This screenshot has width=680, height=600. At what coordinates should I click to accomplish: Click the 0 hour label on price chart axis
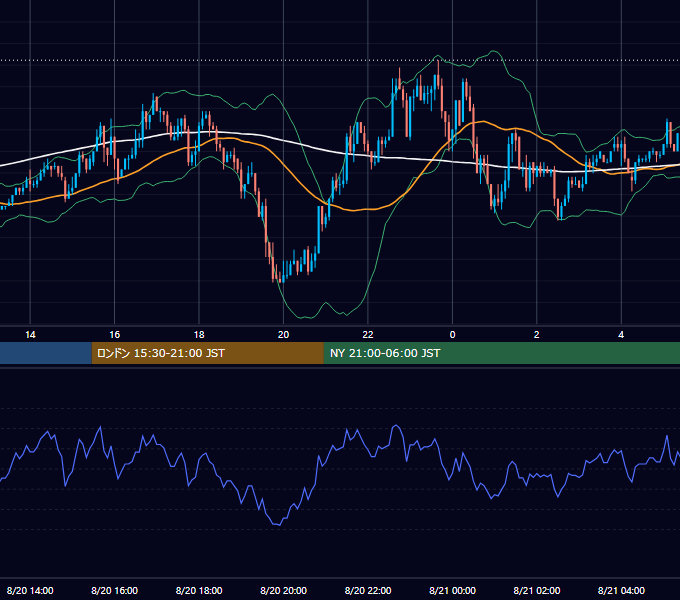click(x=452, y=335)
